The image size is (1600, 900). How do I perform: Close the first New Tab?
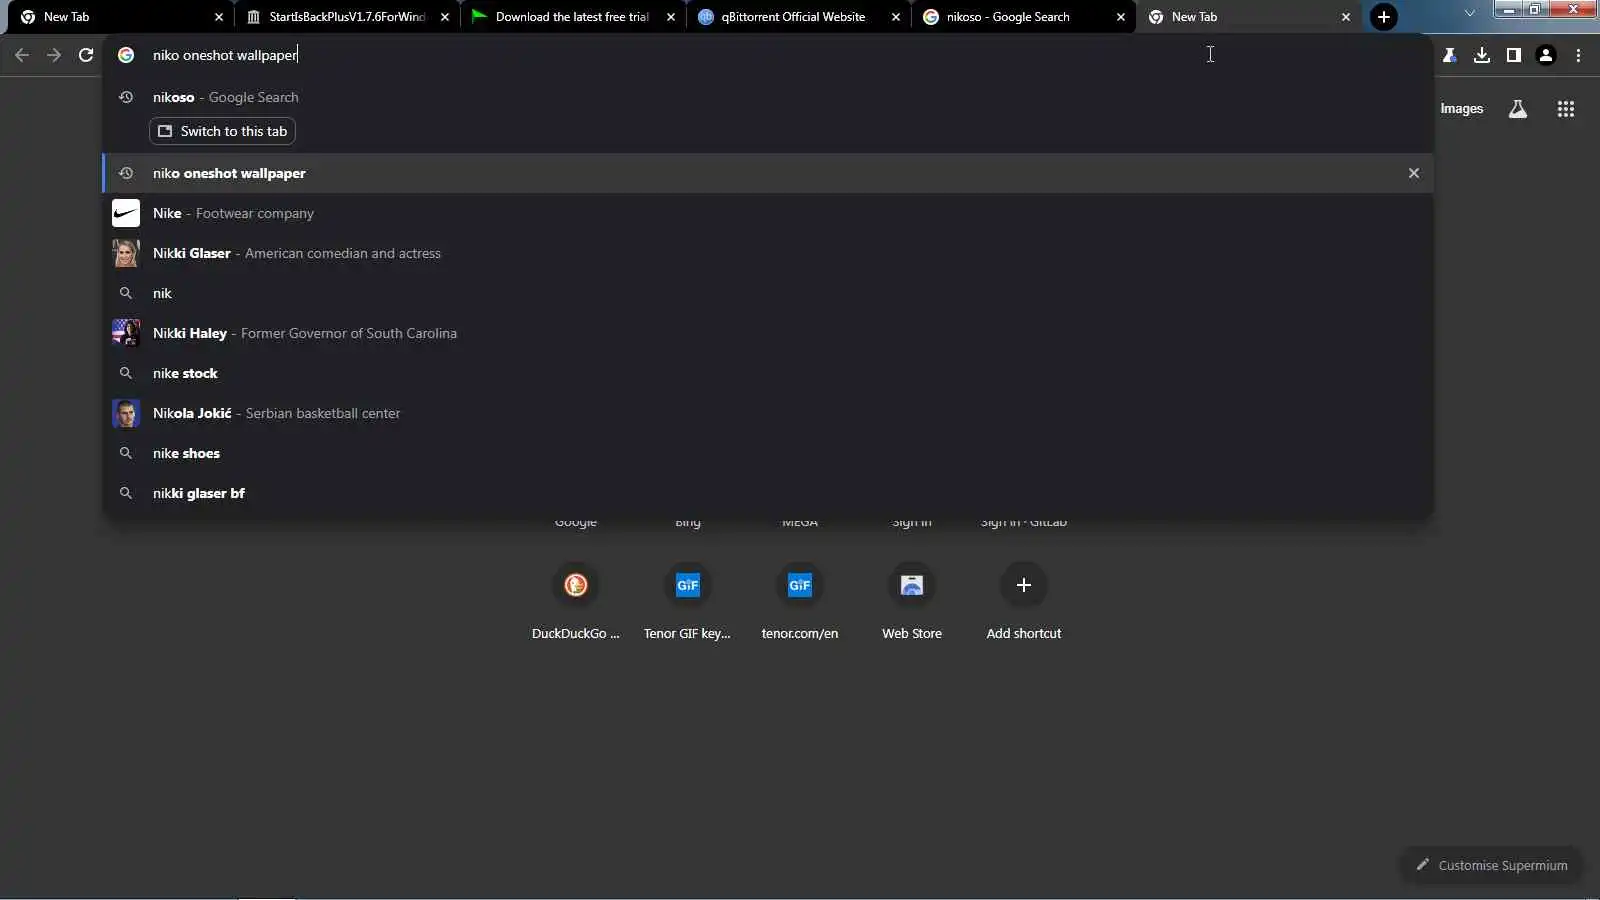pyautogui.click(x=219, y=17)
